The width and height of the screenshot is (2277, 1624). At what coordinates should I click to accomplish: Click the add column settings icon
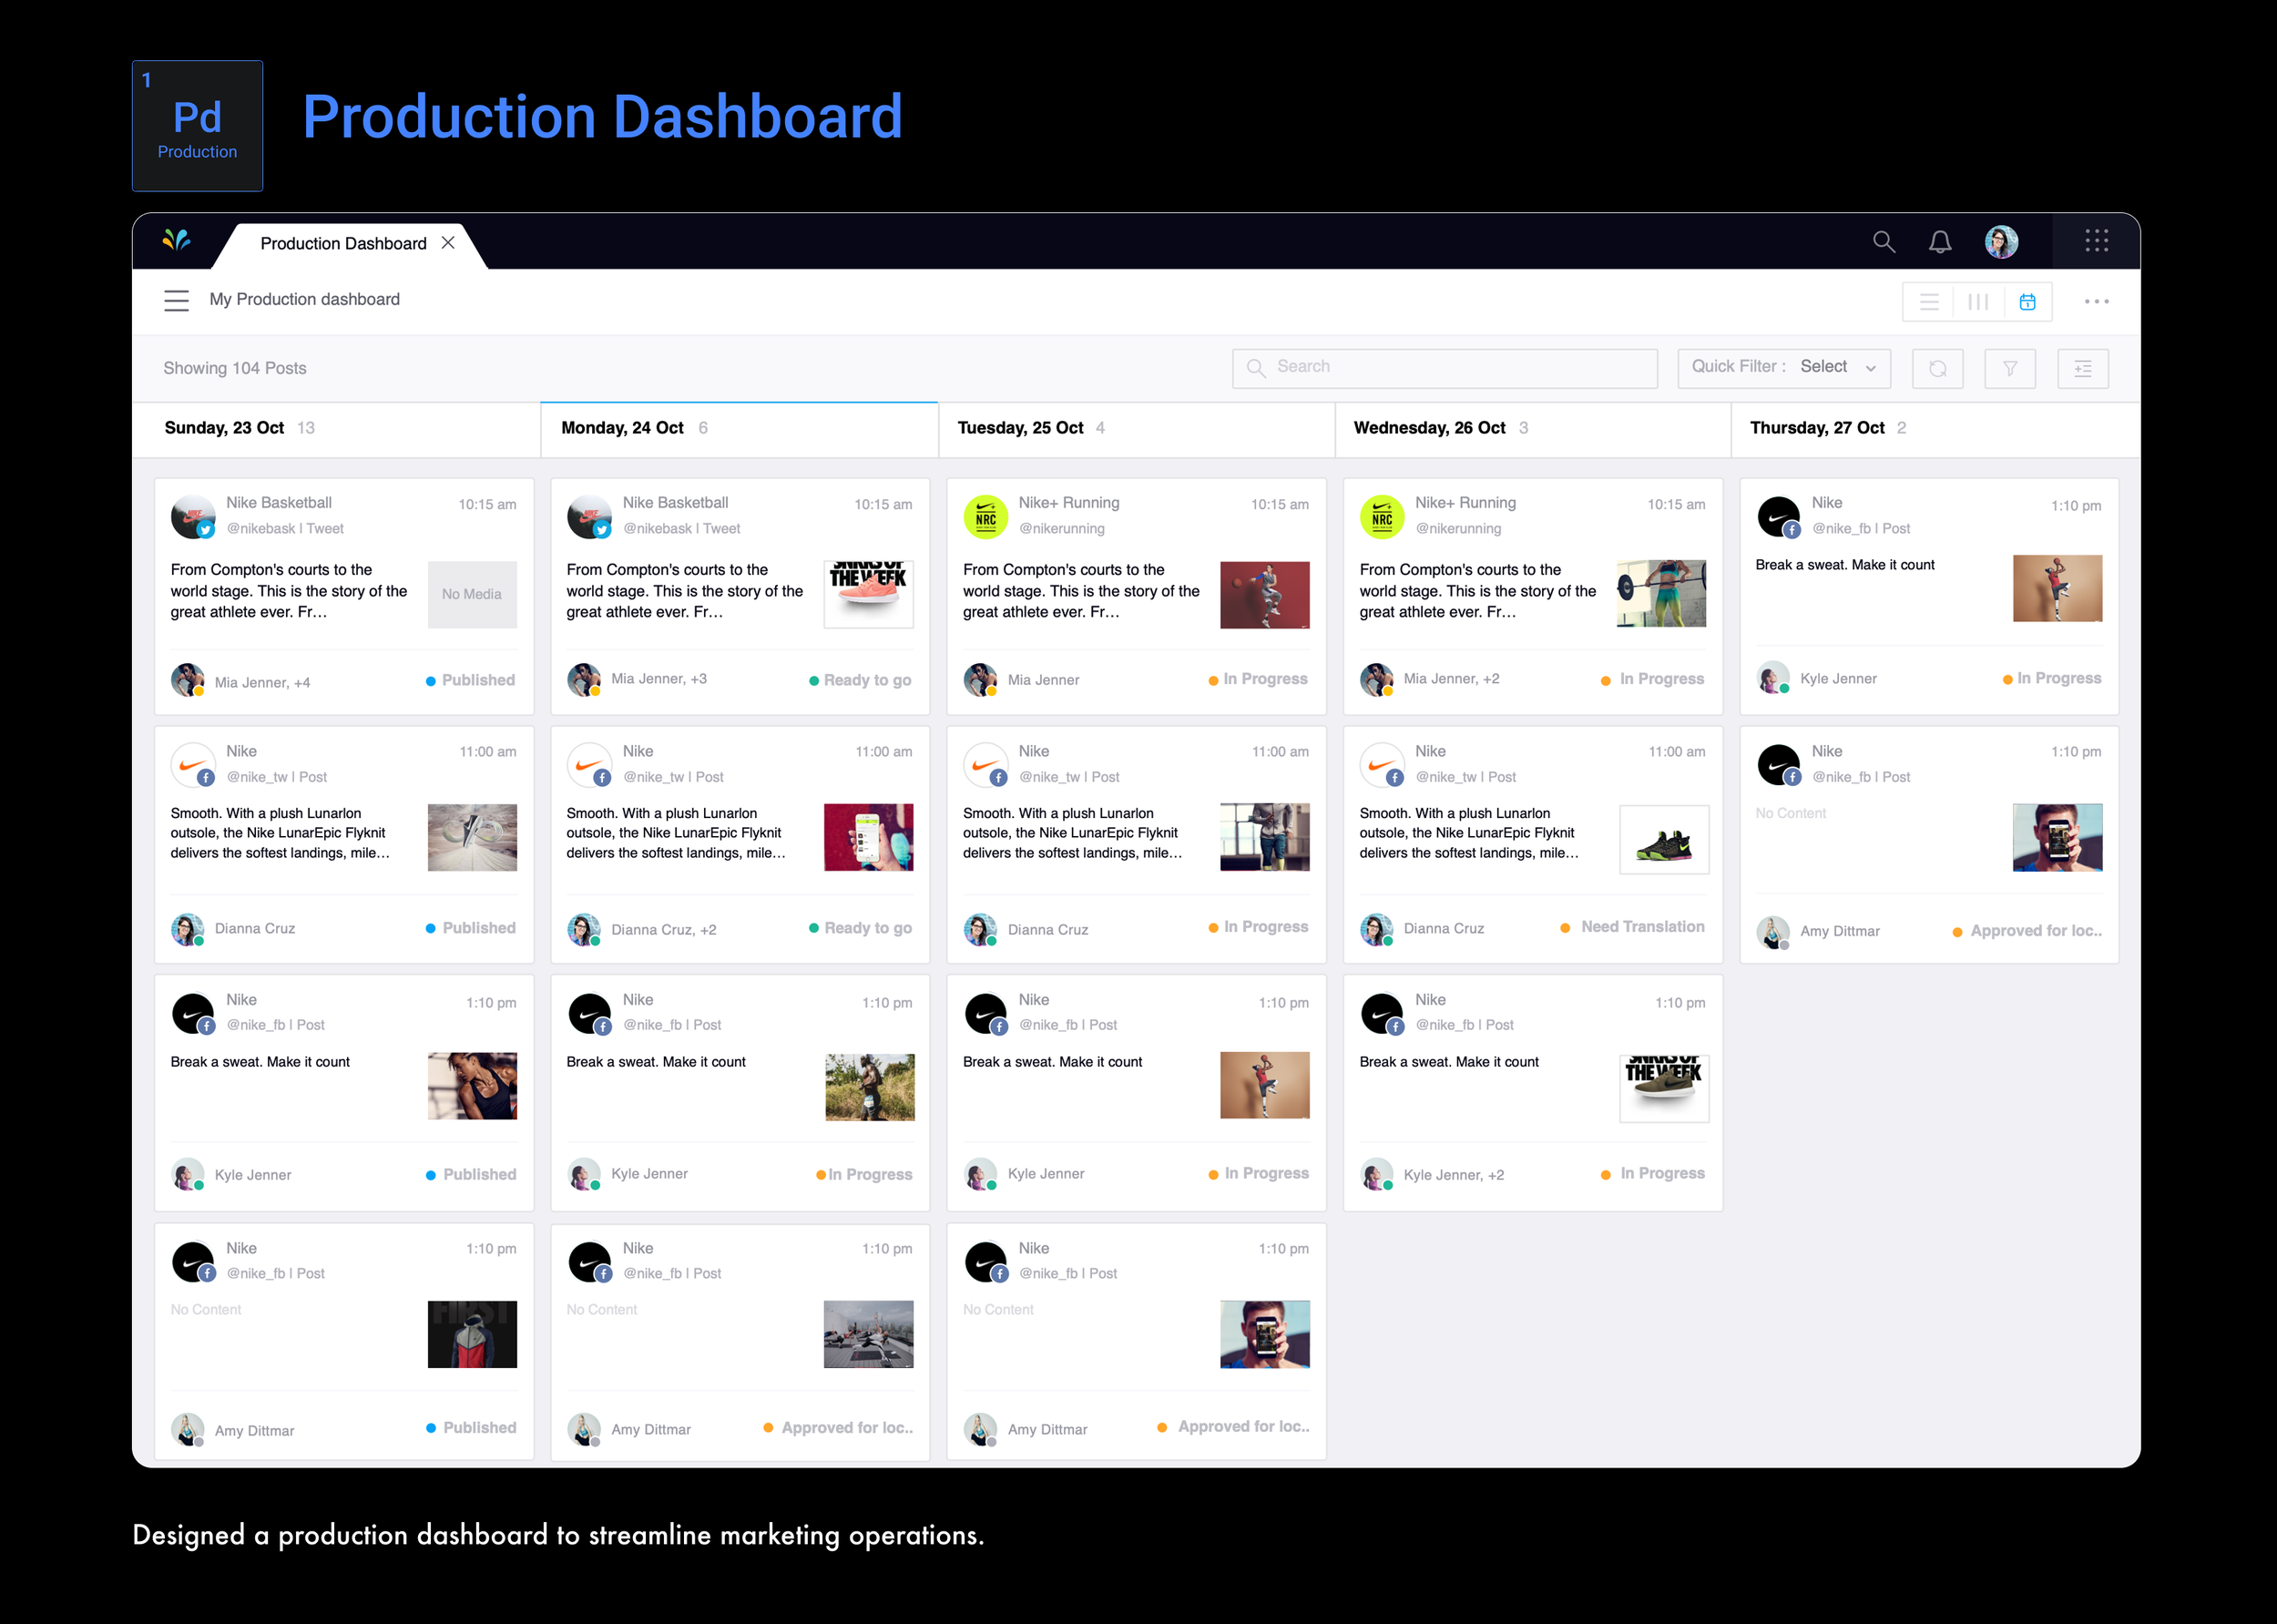click(x=2082, y=369)
